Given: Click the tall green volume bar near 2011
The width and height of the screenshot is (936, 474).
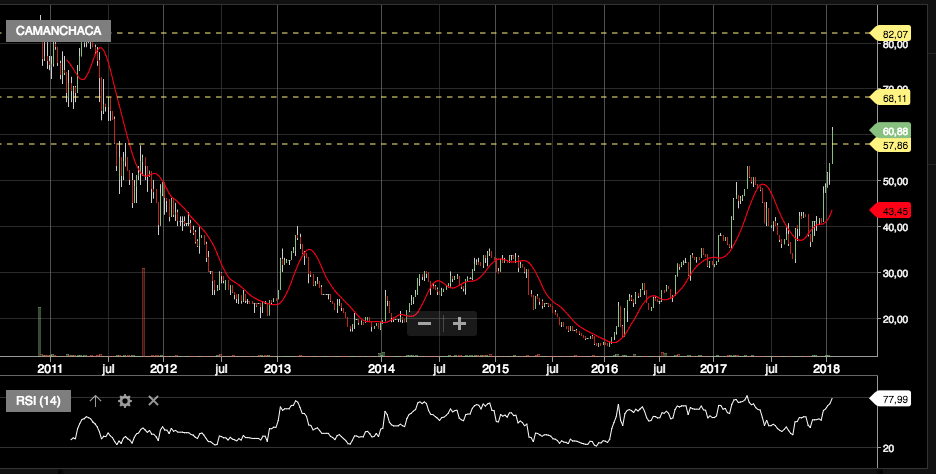Looking at the screenshot, I should pyautogui.click(x=39, y=330).
